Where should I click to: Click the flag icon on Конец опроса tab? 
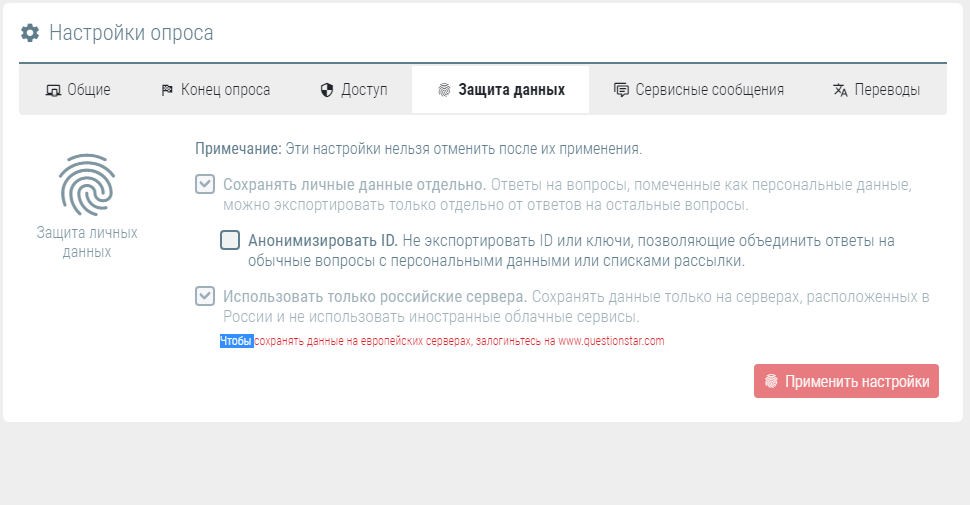[167, 90]
